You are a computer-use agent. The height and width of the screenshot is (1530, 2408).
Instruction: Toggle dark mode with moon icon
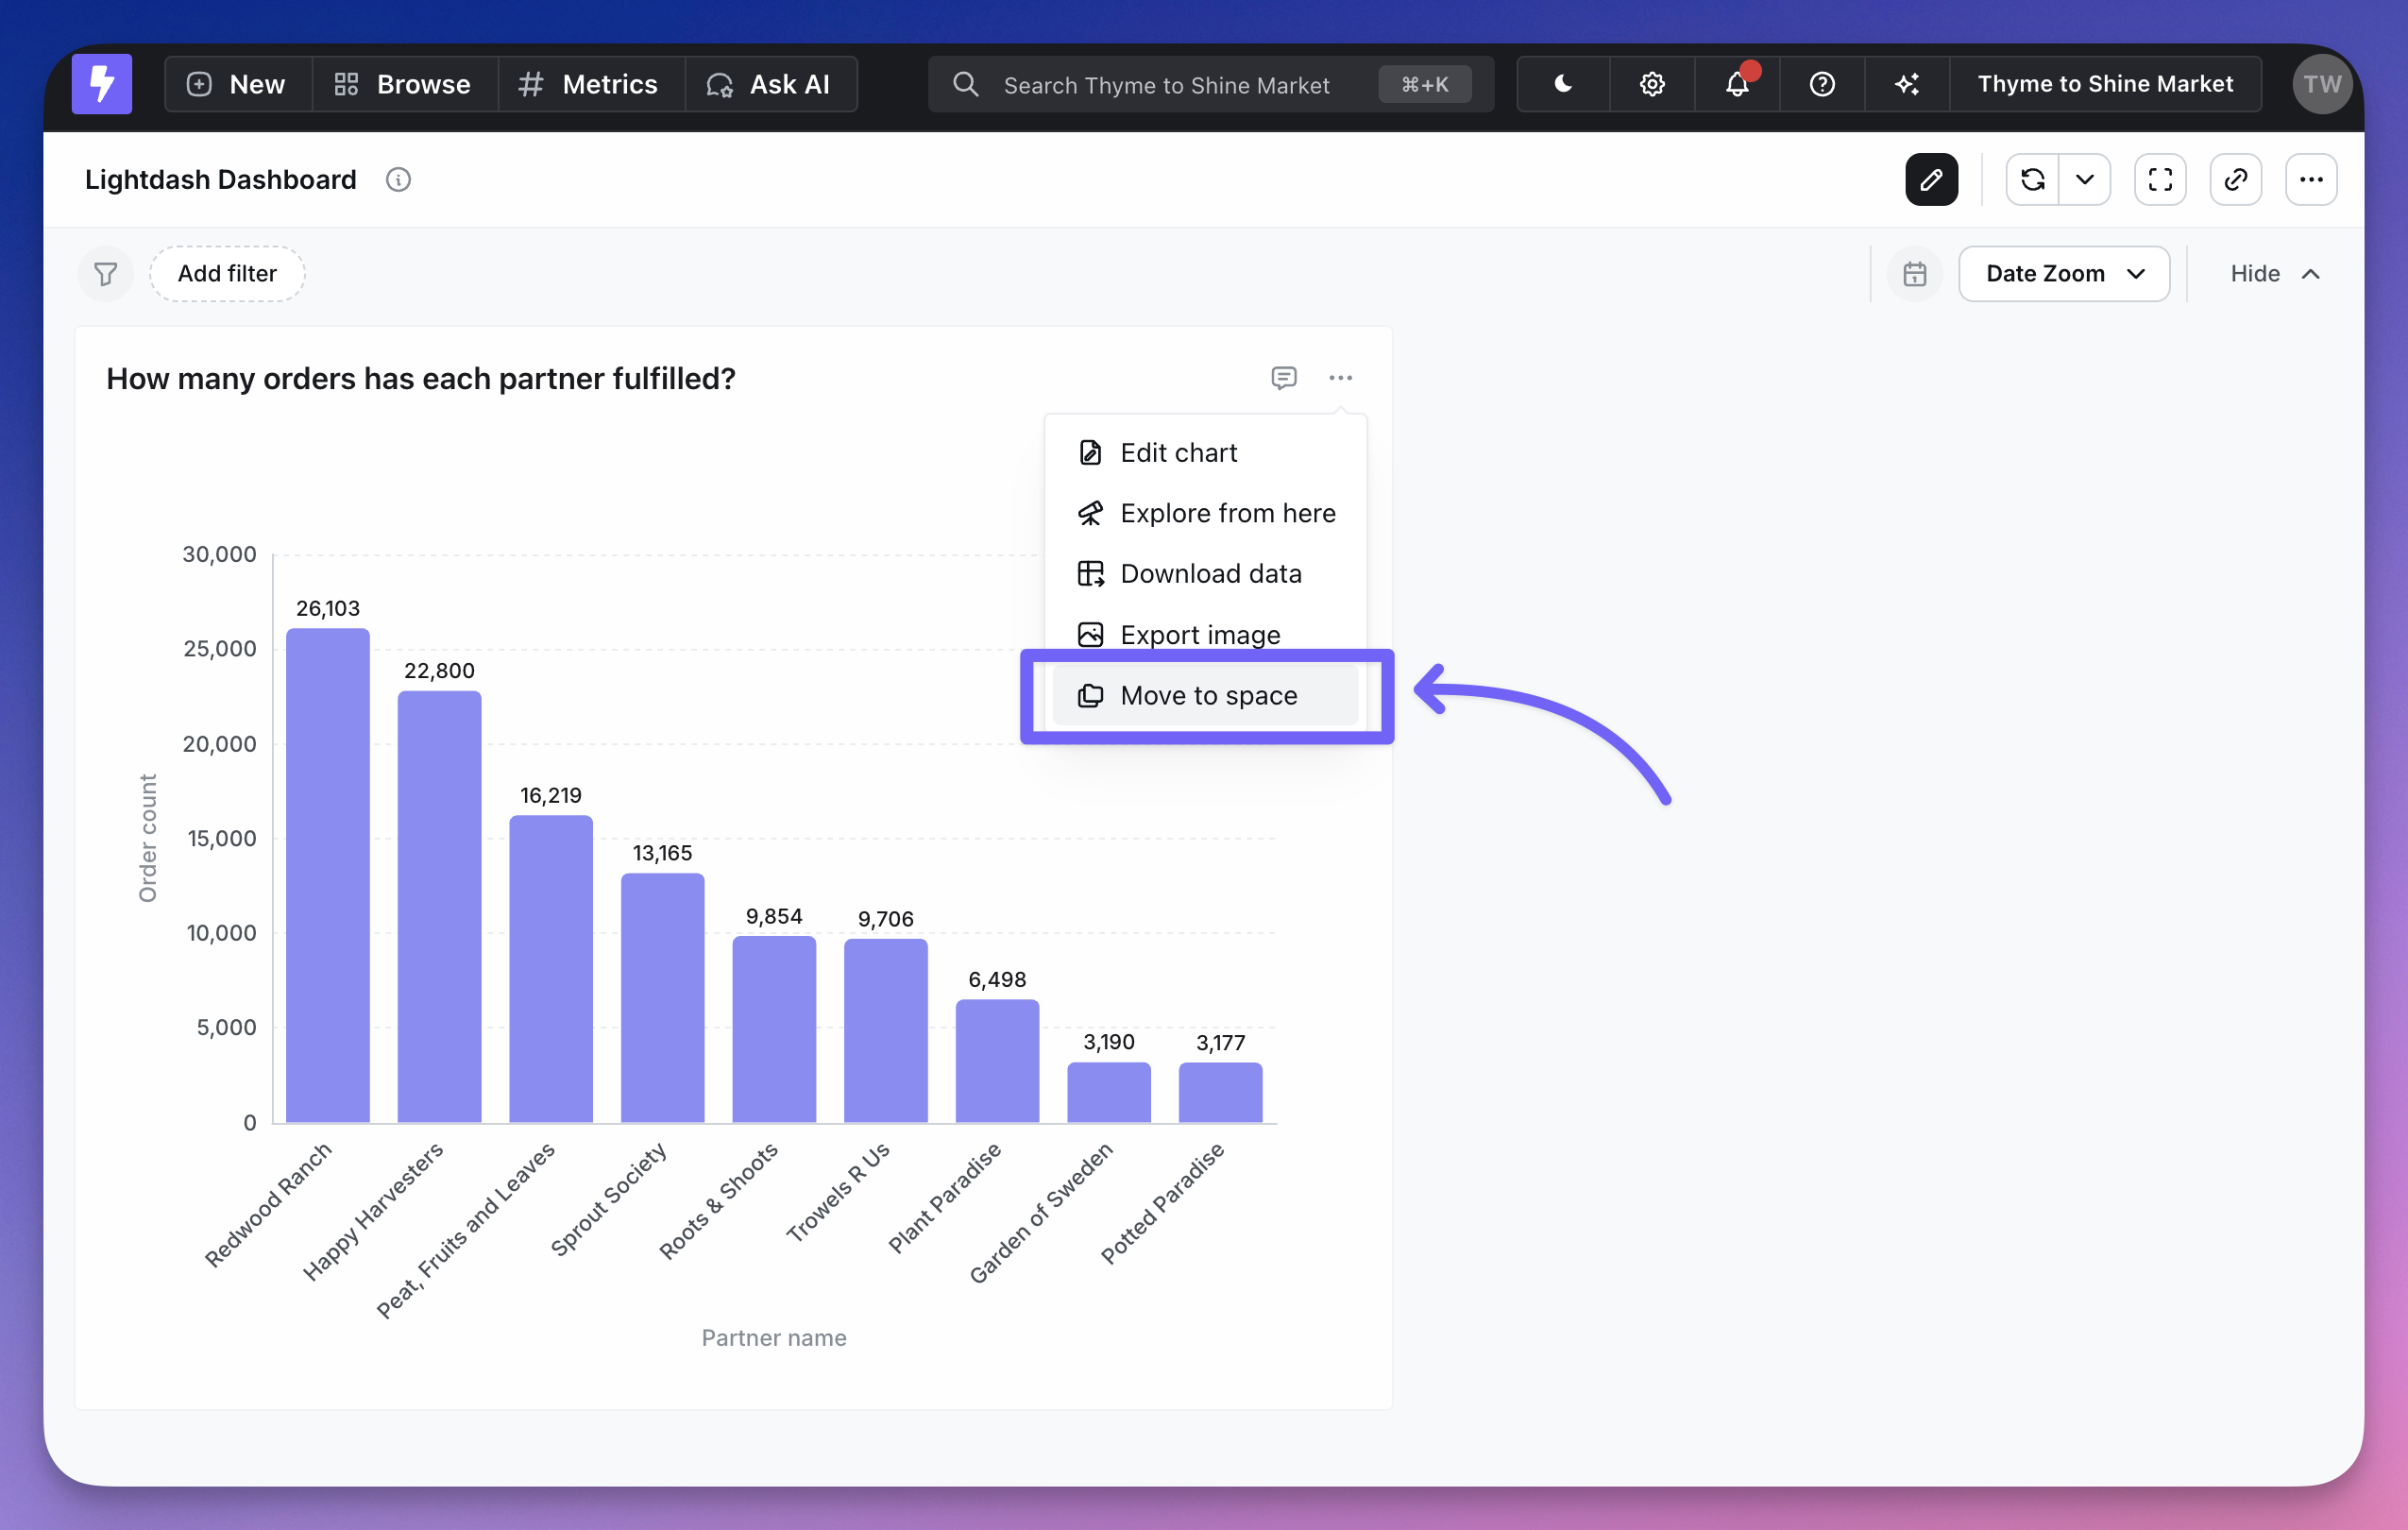[1563, 84]
